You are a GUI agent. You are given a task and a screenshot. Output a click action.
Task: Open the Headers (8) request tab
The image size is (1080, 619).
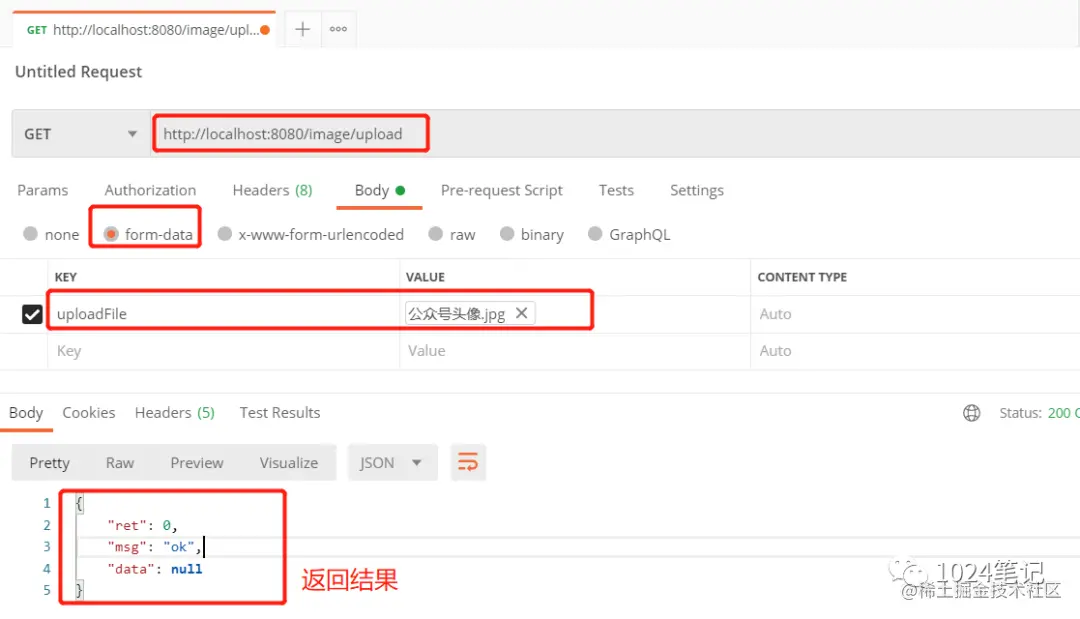272,190
